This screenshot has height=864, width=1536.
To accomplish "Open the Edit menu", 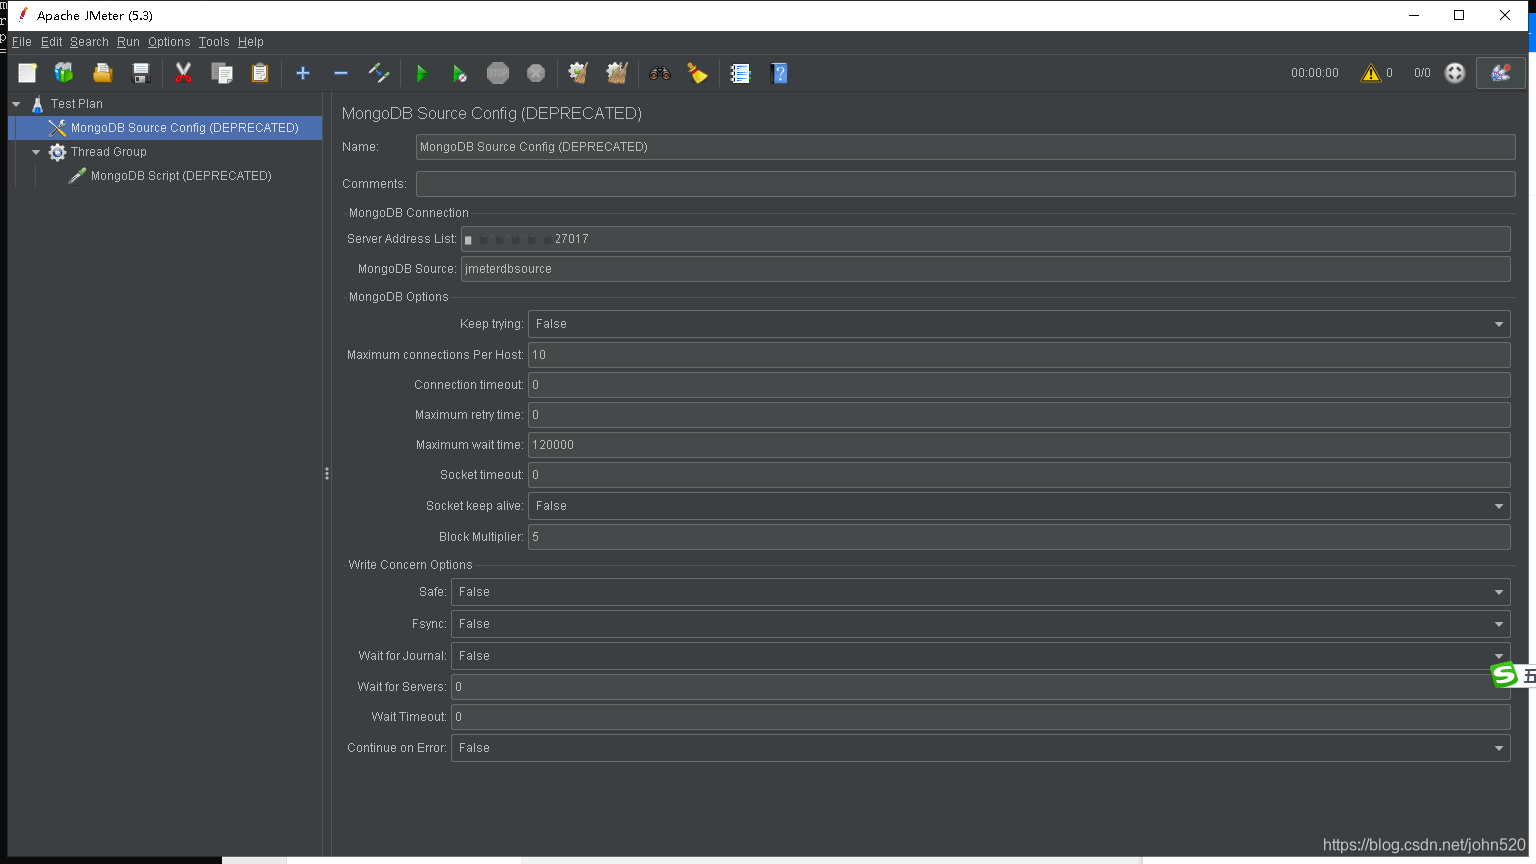I will pos(51,42).
